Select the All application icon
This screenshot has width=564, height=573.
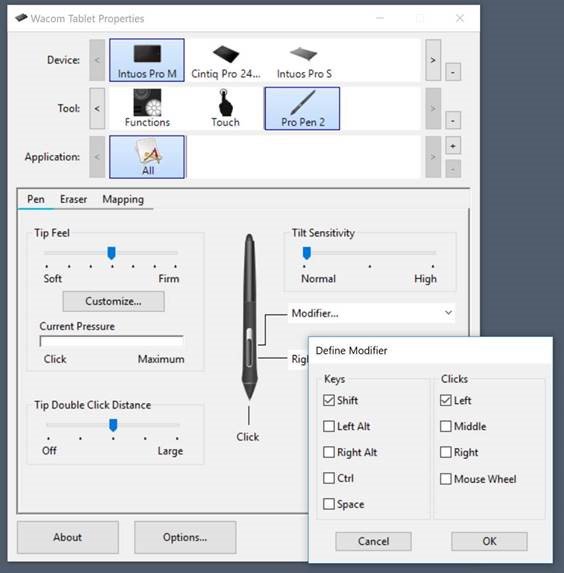pos(147,157)
